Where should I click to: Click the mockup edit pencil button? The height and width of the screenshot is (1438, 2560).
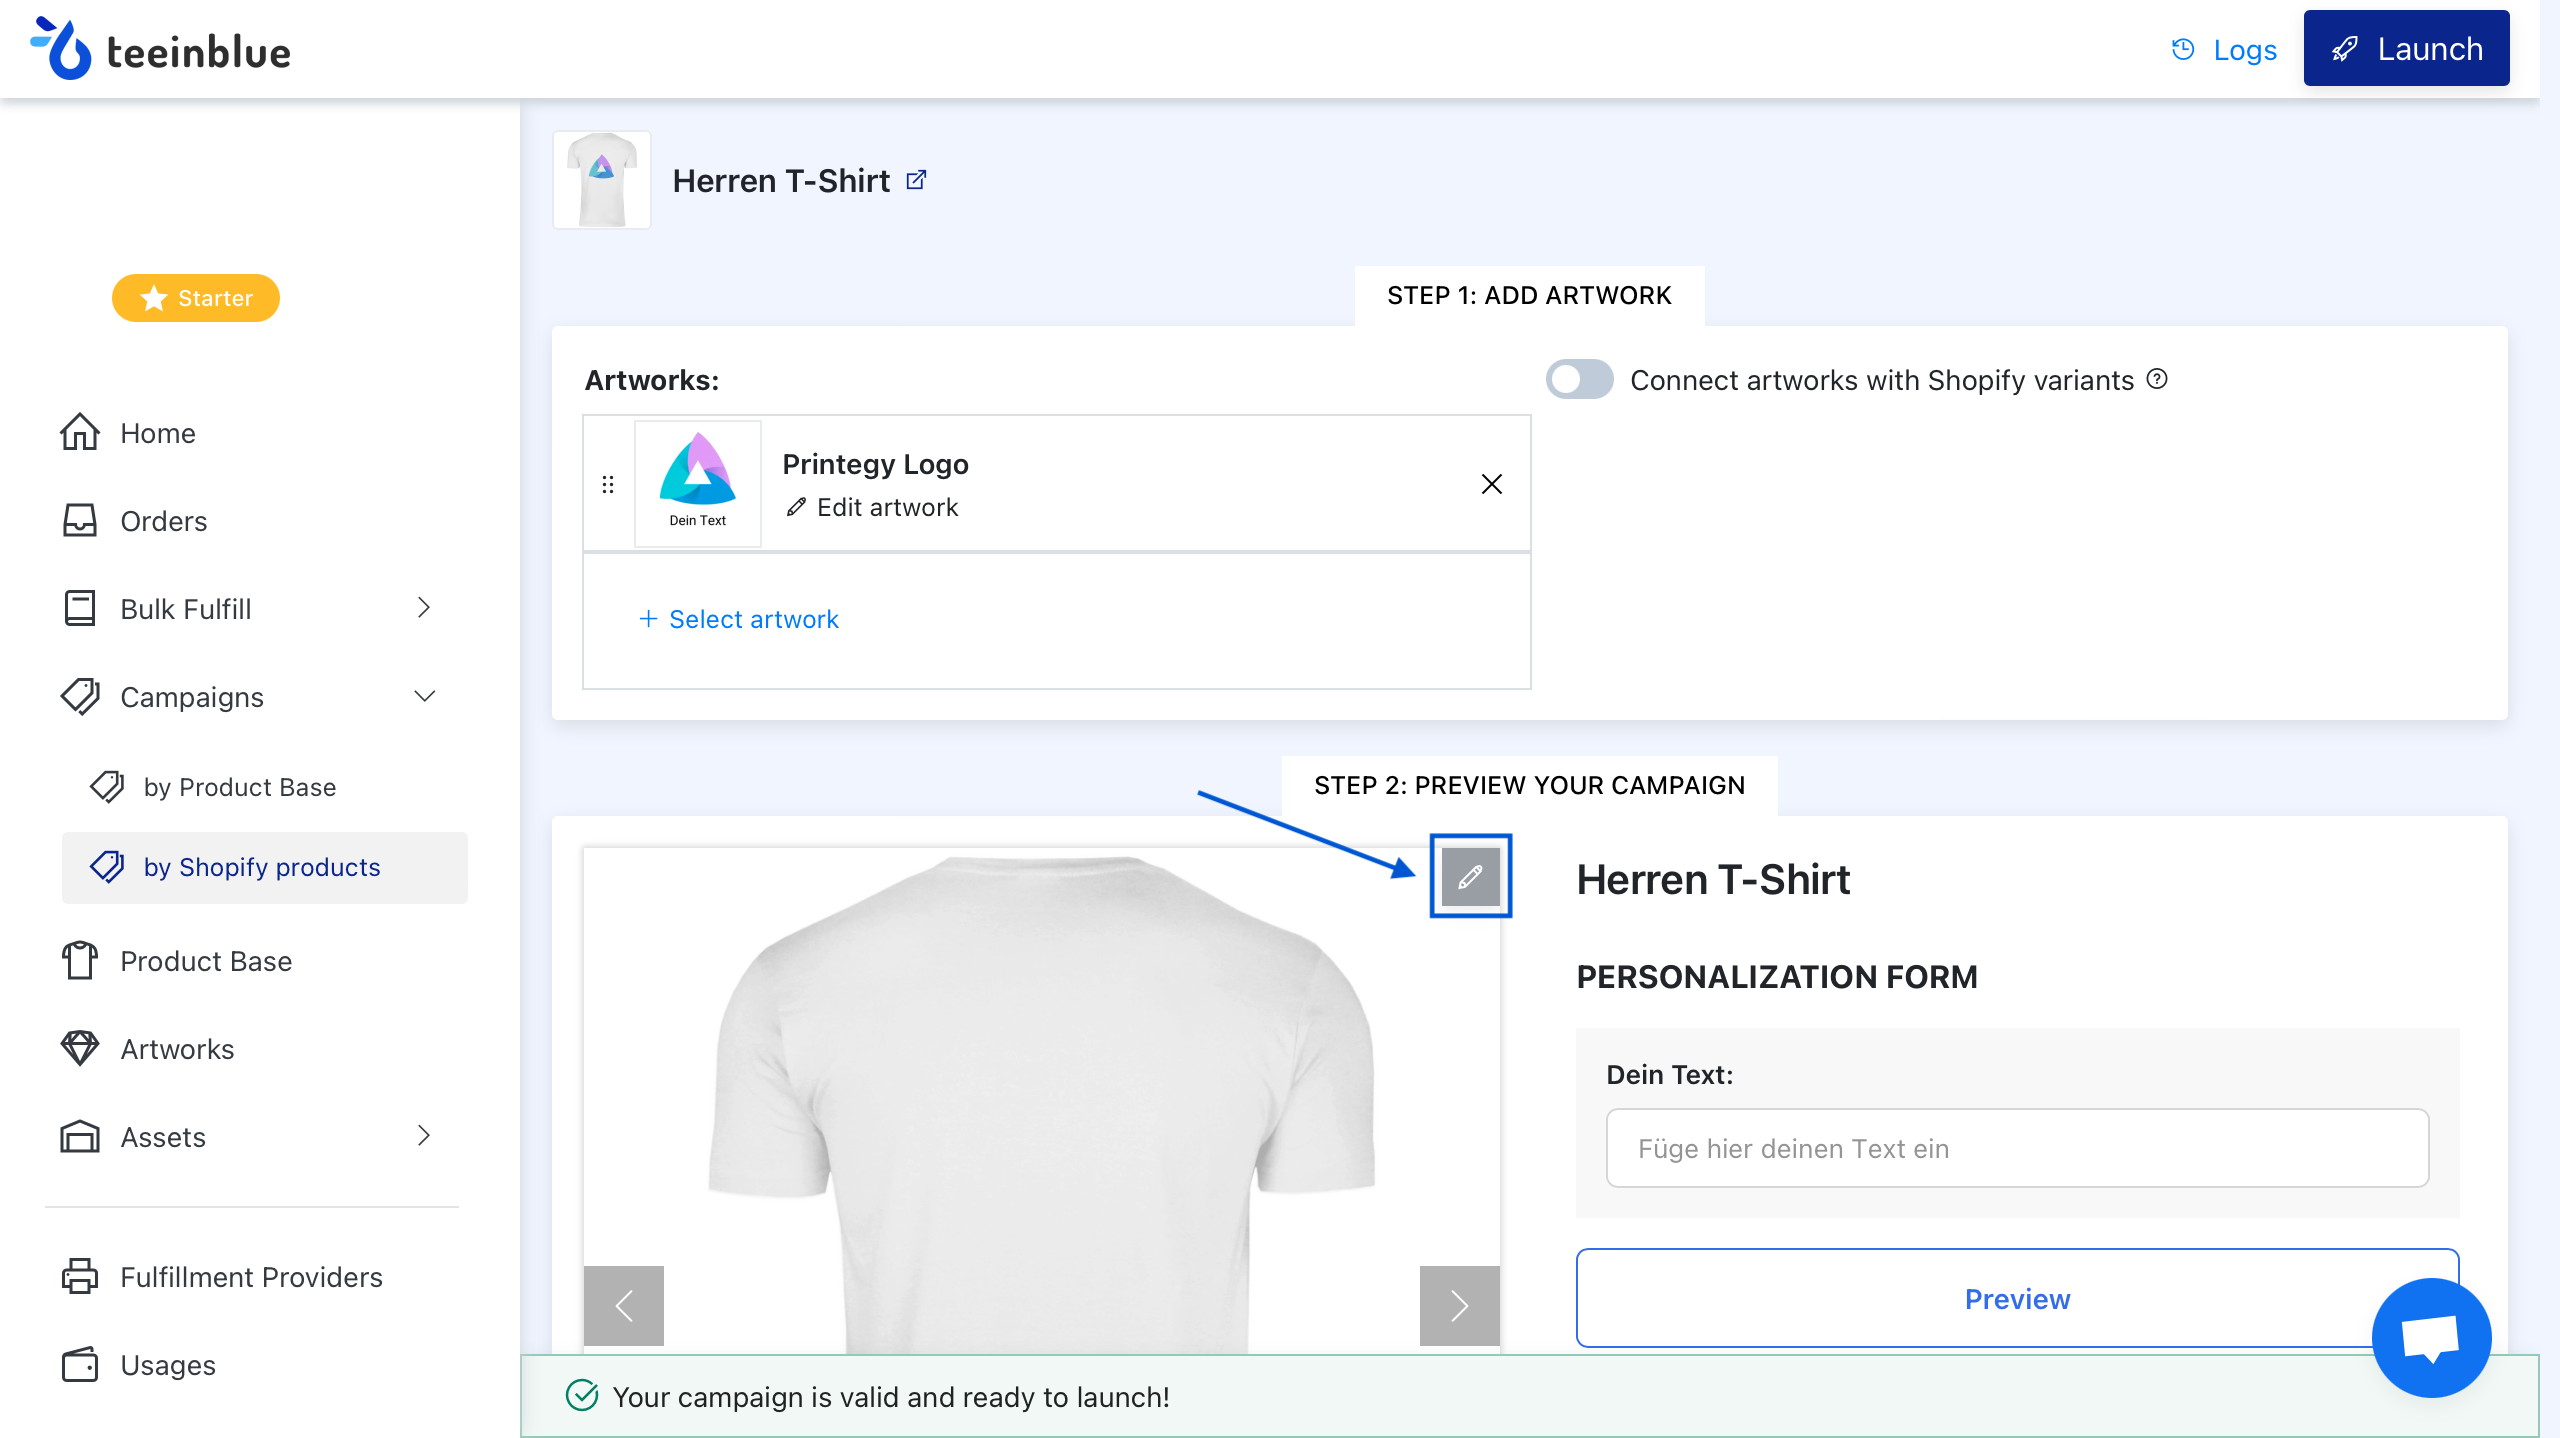[x=1470, y=877]
